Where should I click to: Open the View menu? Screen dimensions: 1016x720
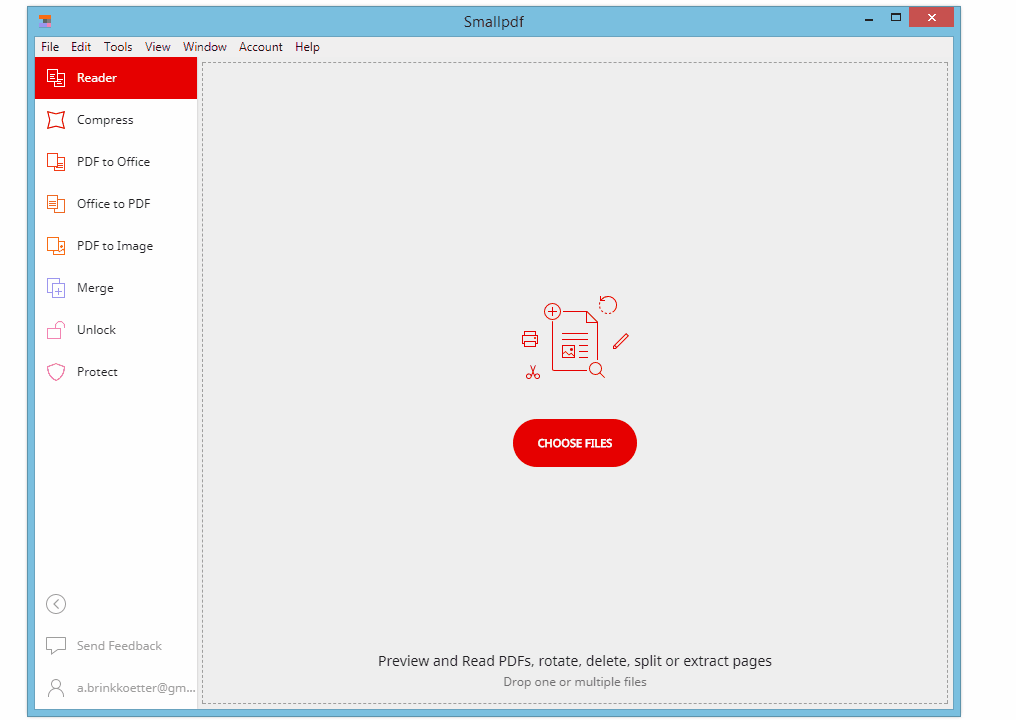click(157, 47)
